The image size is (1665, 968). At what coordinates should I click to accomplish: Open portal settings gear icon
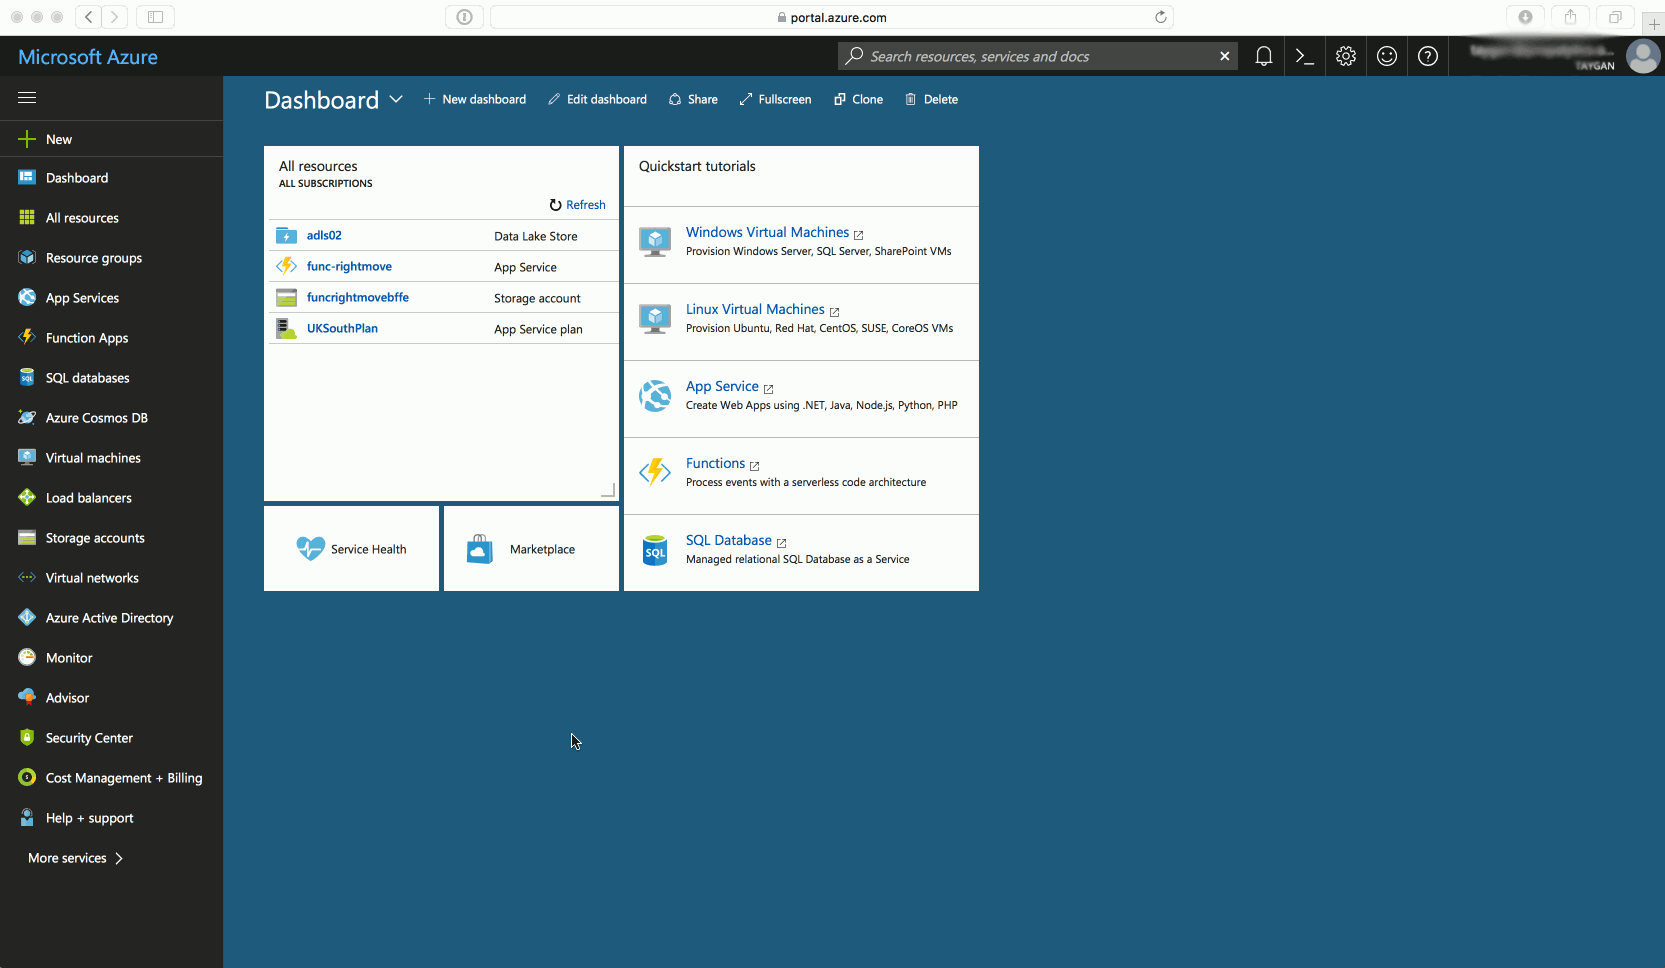(x=1346, y=56)
